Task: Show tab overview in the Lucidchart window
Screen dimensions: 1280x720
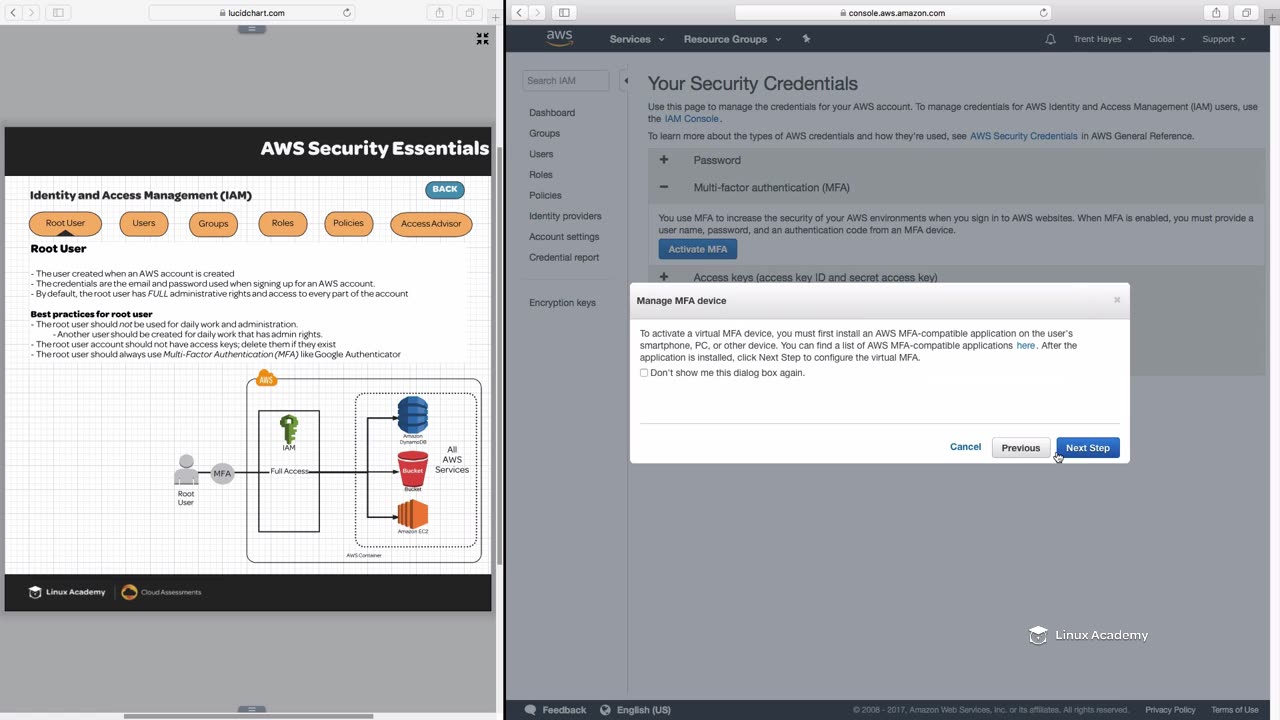Action: [x=469, y=13]
